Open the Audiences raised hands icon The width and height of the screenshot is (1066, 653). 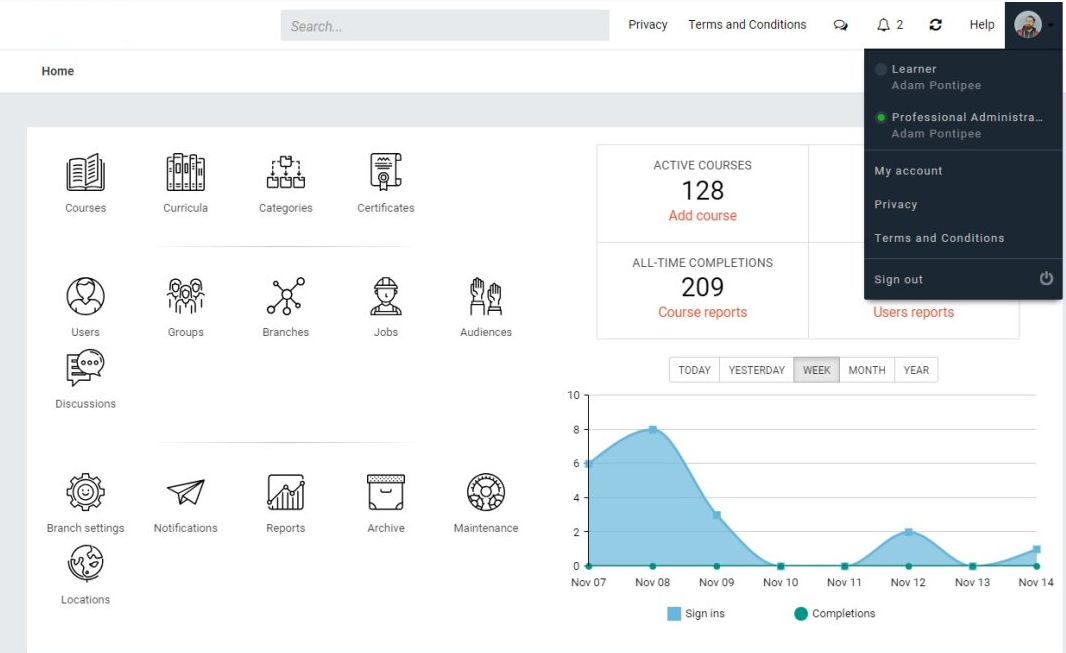[x=485, y=296]
